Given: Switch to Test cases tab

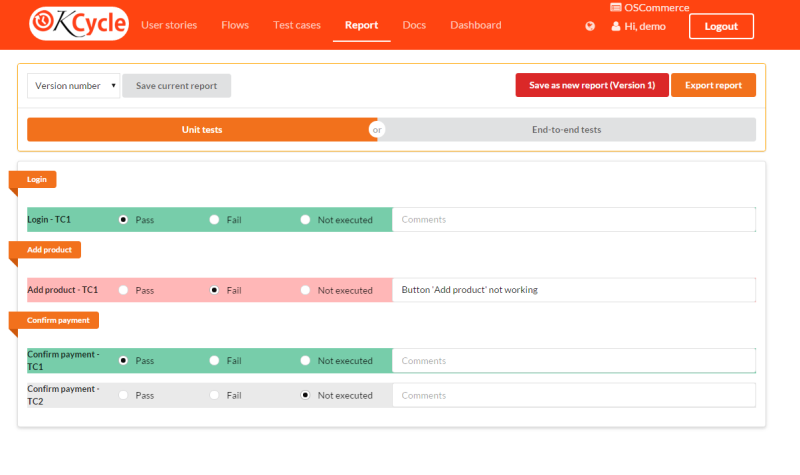Looking at the screenshot, I should [x=297, y=25].
